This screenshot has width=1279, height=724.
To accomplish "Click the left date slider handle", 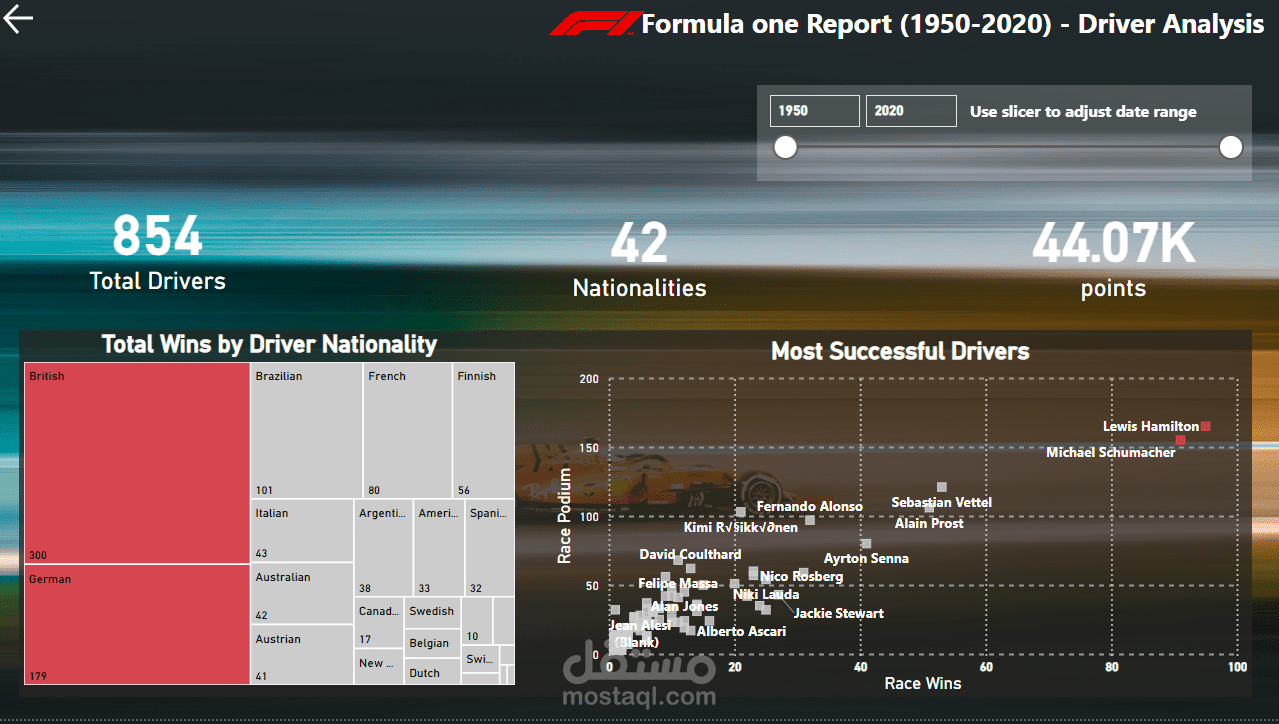I will coord(786,148).
